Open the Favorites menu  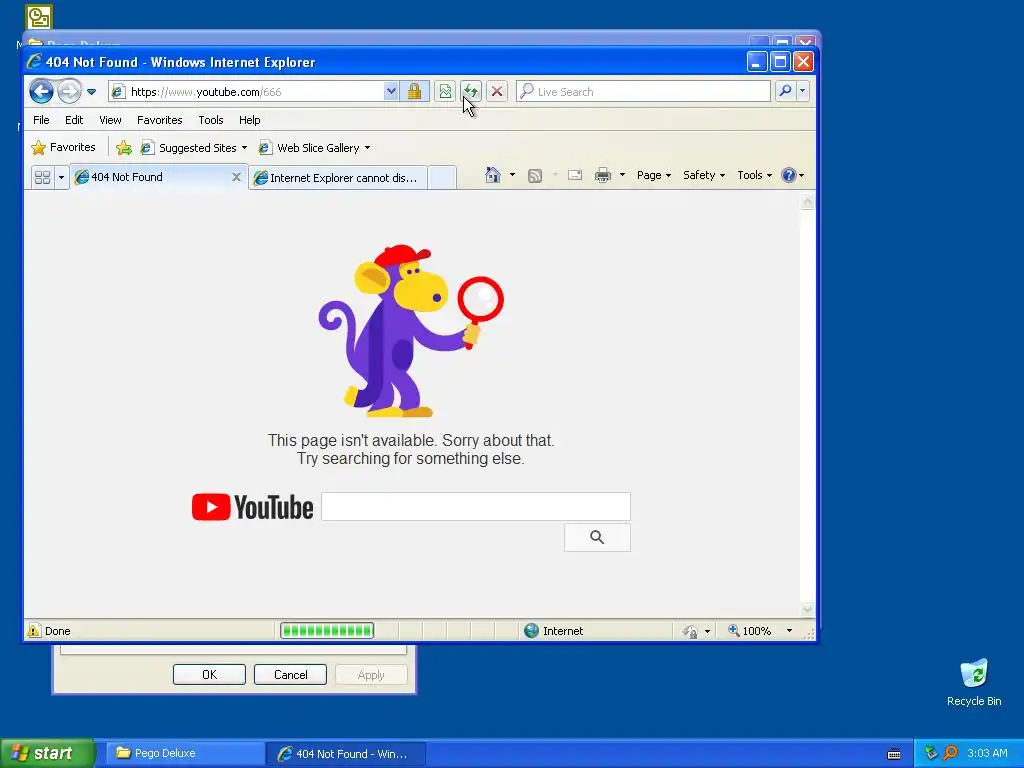pos(159,120)
